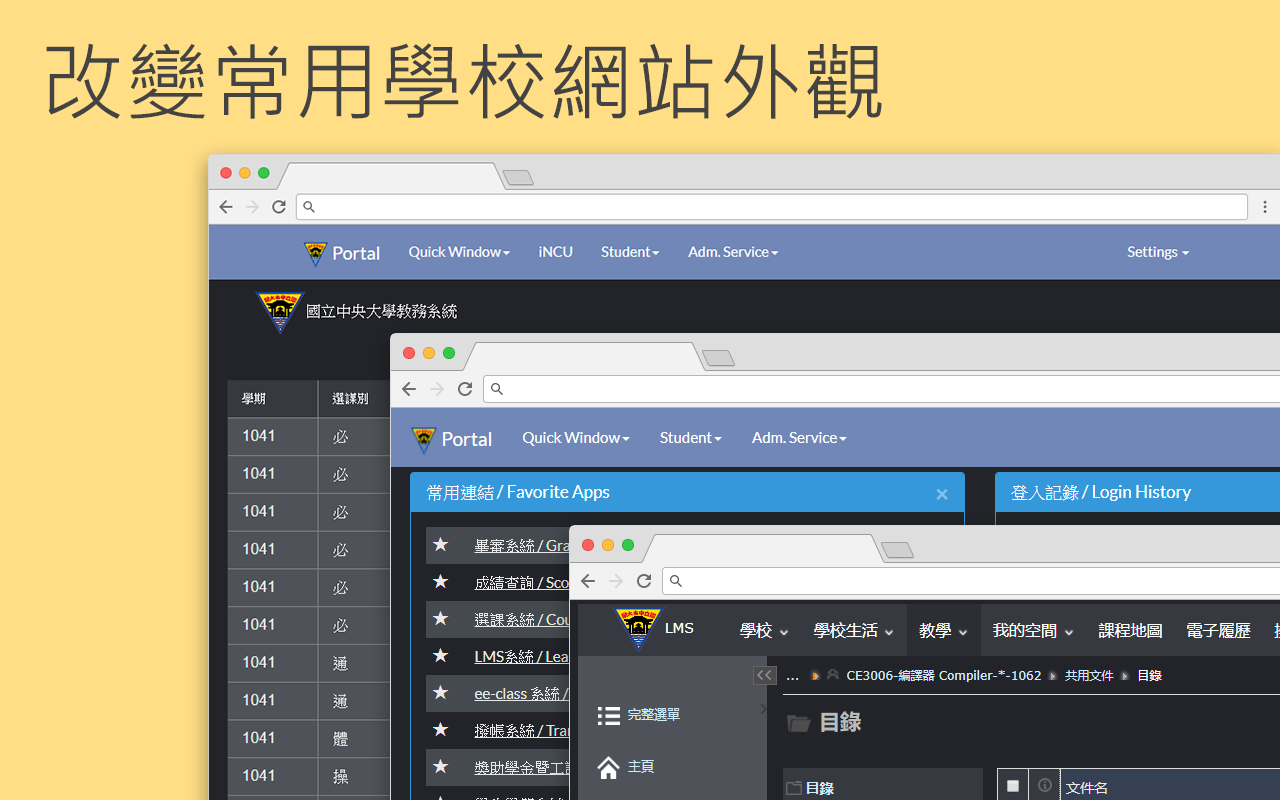Open the LMS系統 link
This screenshot has width=1280, height=800.
522,657
